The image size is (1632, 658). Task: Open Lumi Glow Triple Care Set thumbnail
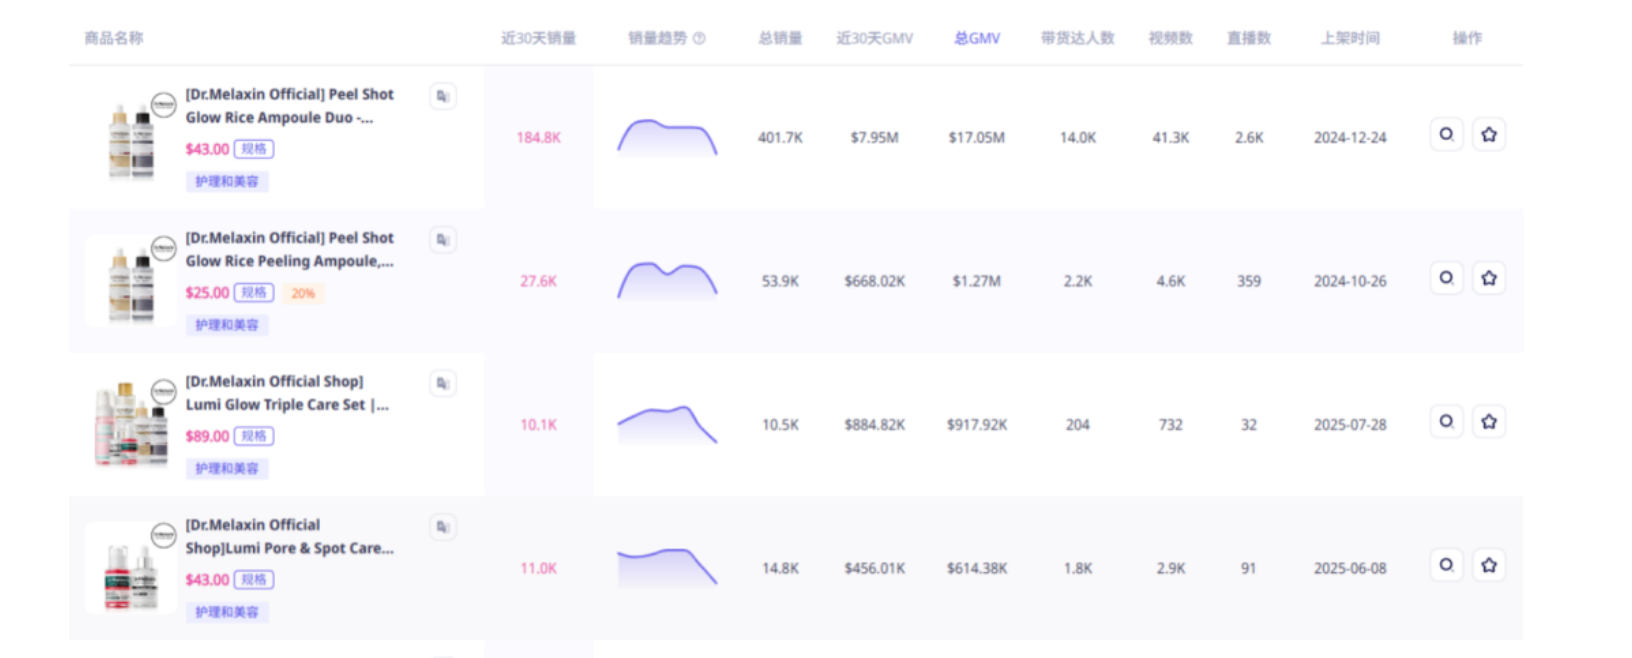click(131, 424)
